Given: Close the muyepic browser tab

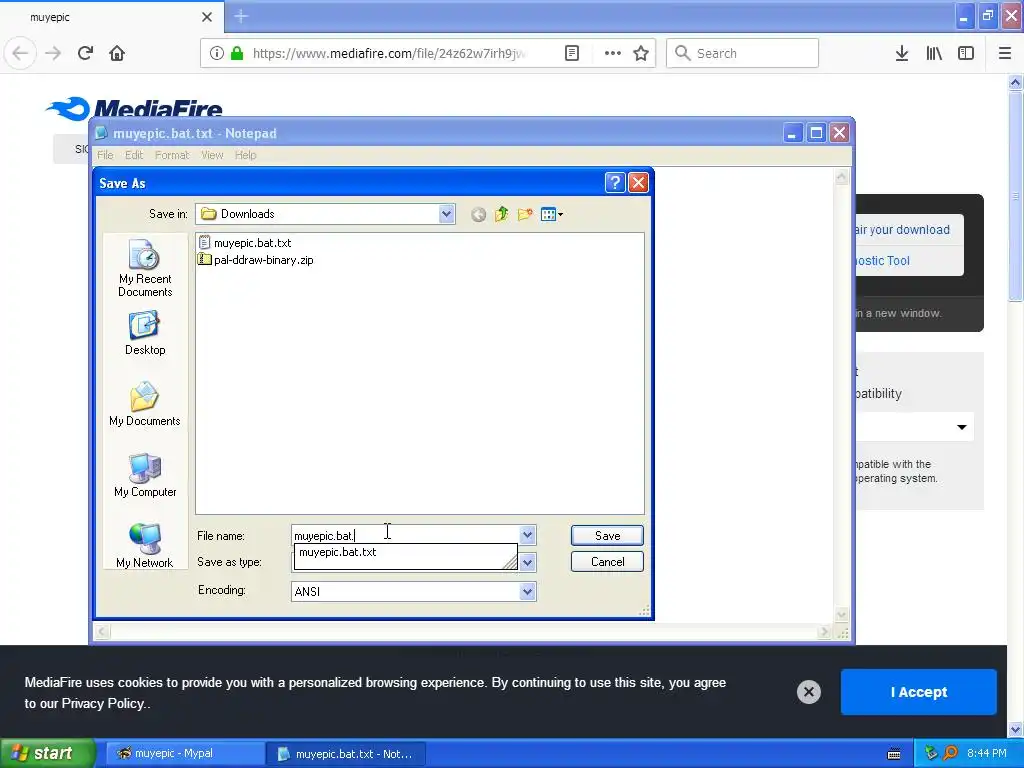Looking at the screenshot, I should [x=207, y=17].
